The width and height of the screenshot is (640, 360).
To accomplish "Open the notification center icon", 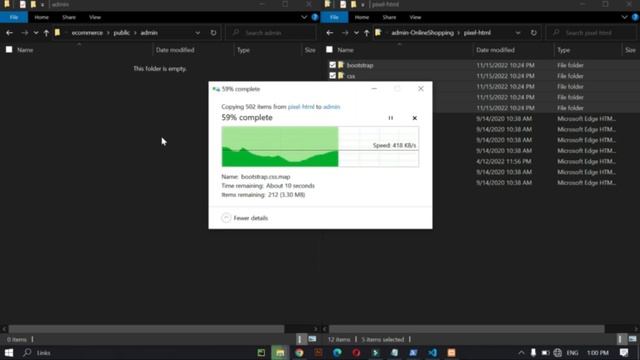I will (624, 353).
